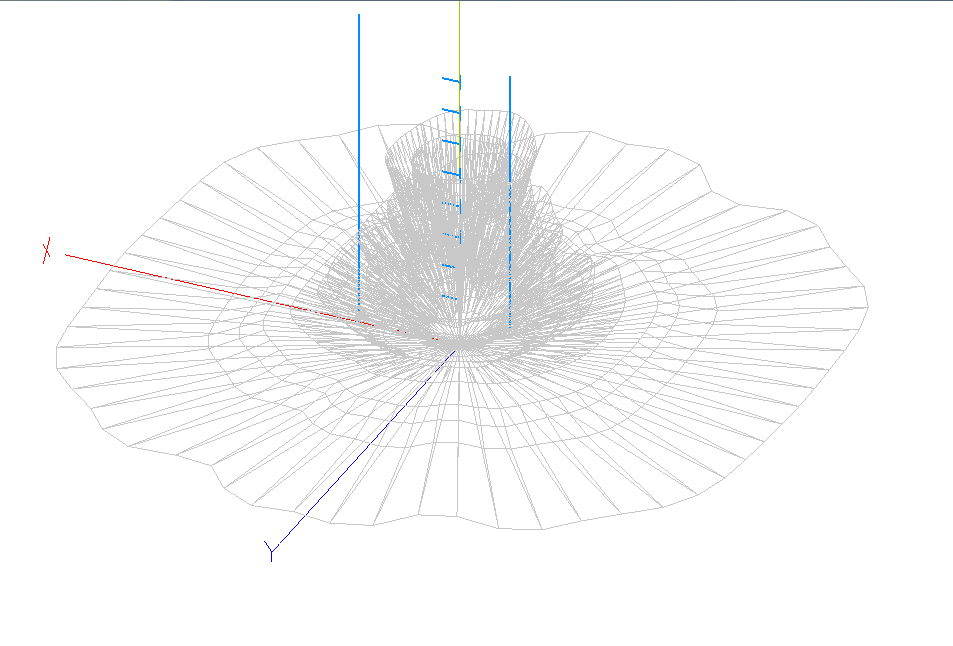Click the blue Y axis label
The image size is (953, 646).
270,550
